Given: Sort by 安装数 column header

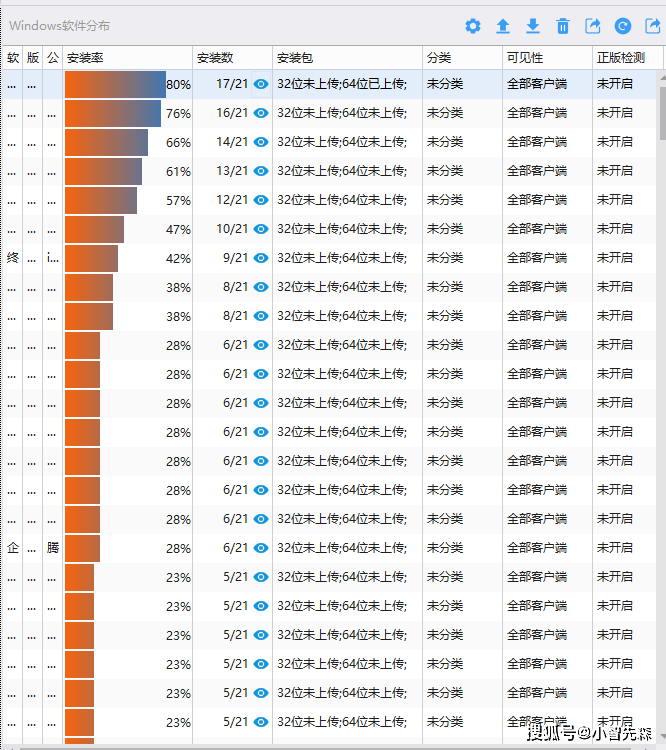Looking at the screenshot, I should (215, 58).
